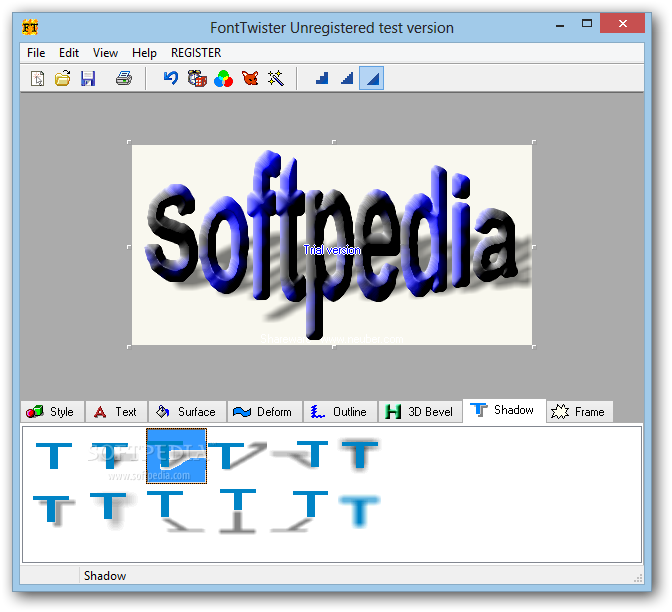672x612 pixels.
Task: Select the bottom-row first offset drop-shadow T preset
Action: point(54,510)
